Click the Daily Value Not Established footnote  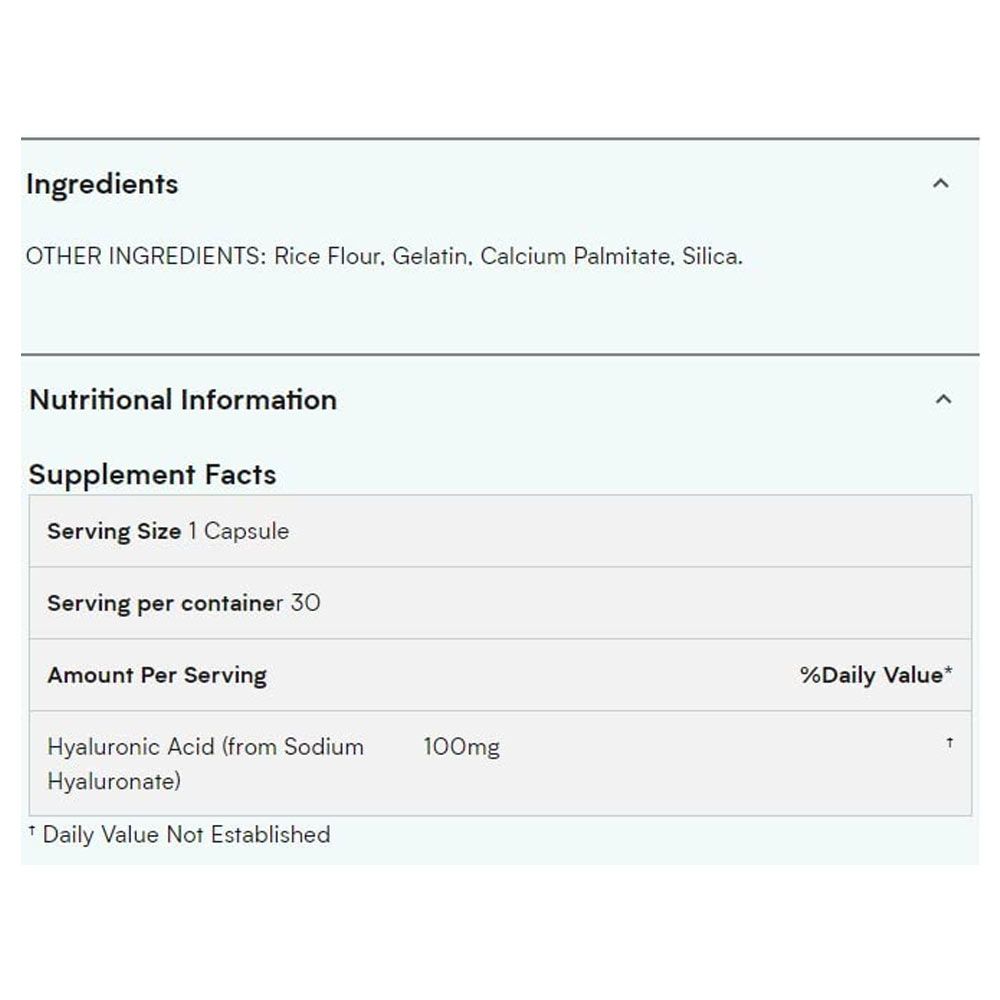point(180,834)
